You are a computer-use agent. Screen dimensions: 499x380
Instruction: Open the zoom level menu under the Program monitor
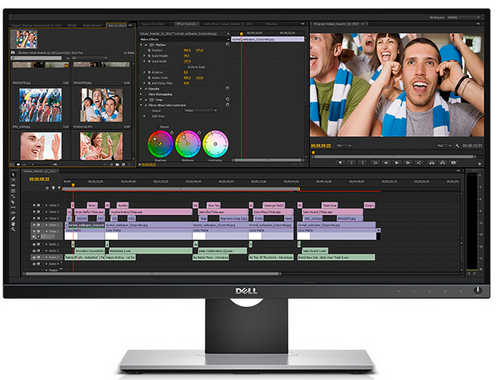click(343, 146)
